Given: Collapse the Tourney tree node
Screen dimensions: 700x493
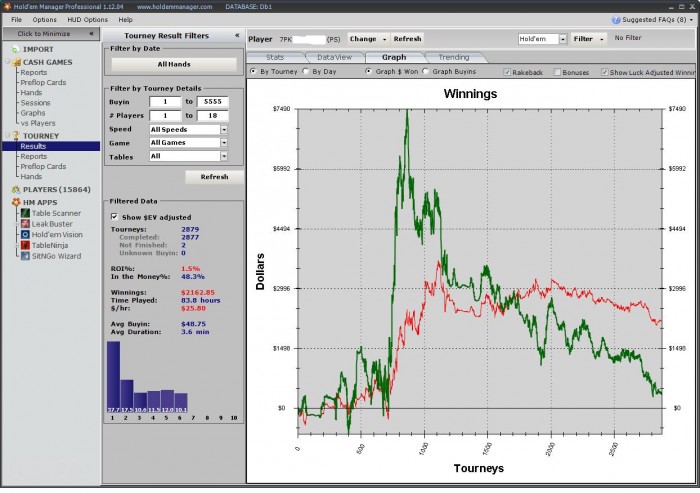Looking at the screenshot, I should click(x=8, y=135).
